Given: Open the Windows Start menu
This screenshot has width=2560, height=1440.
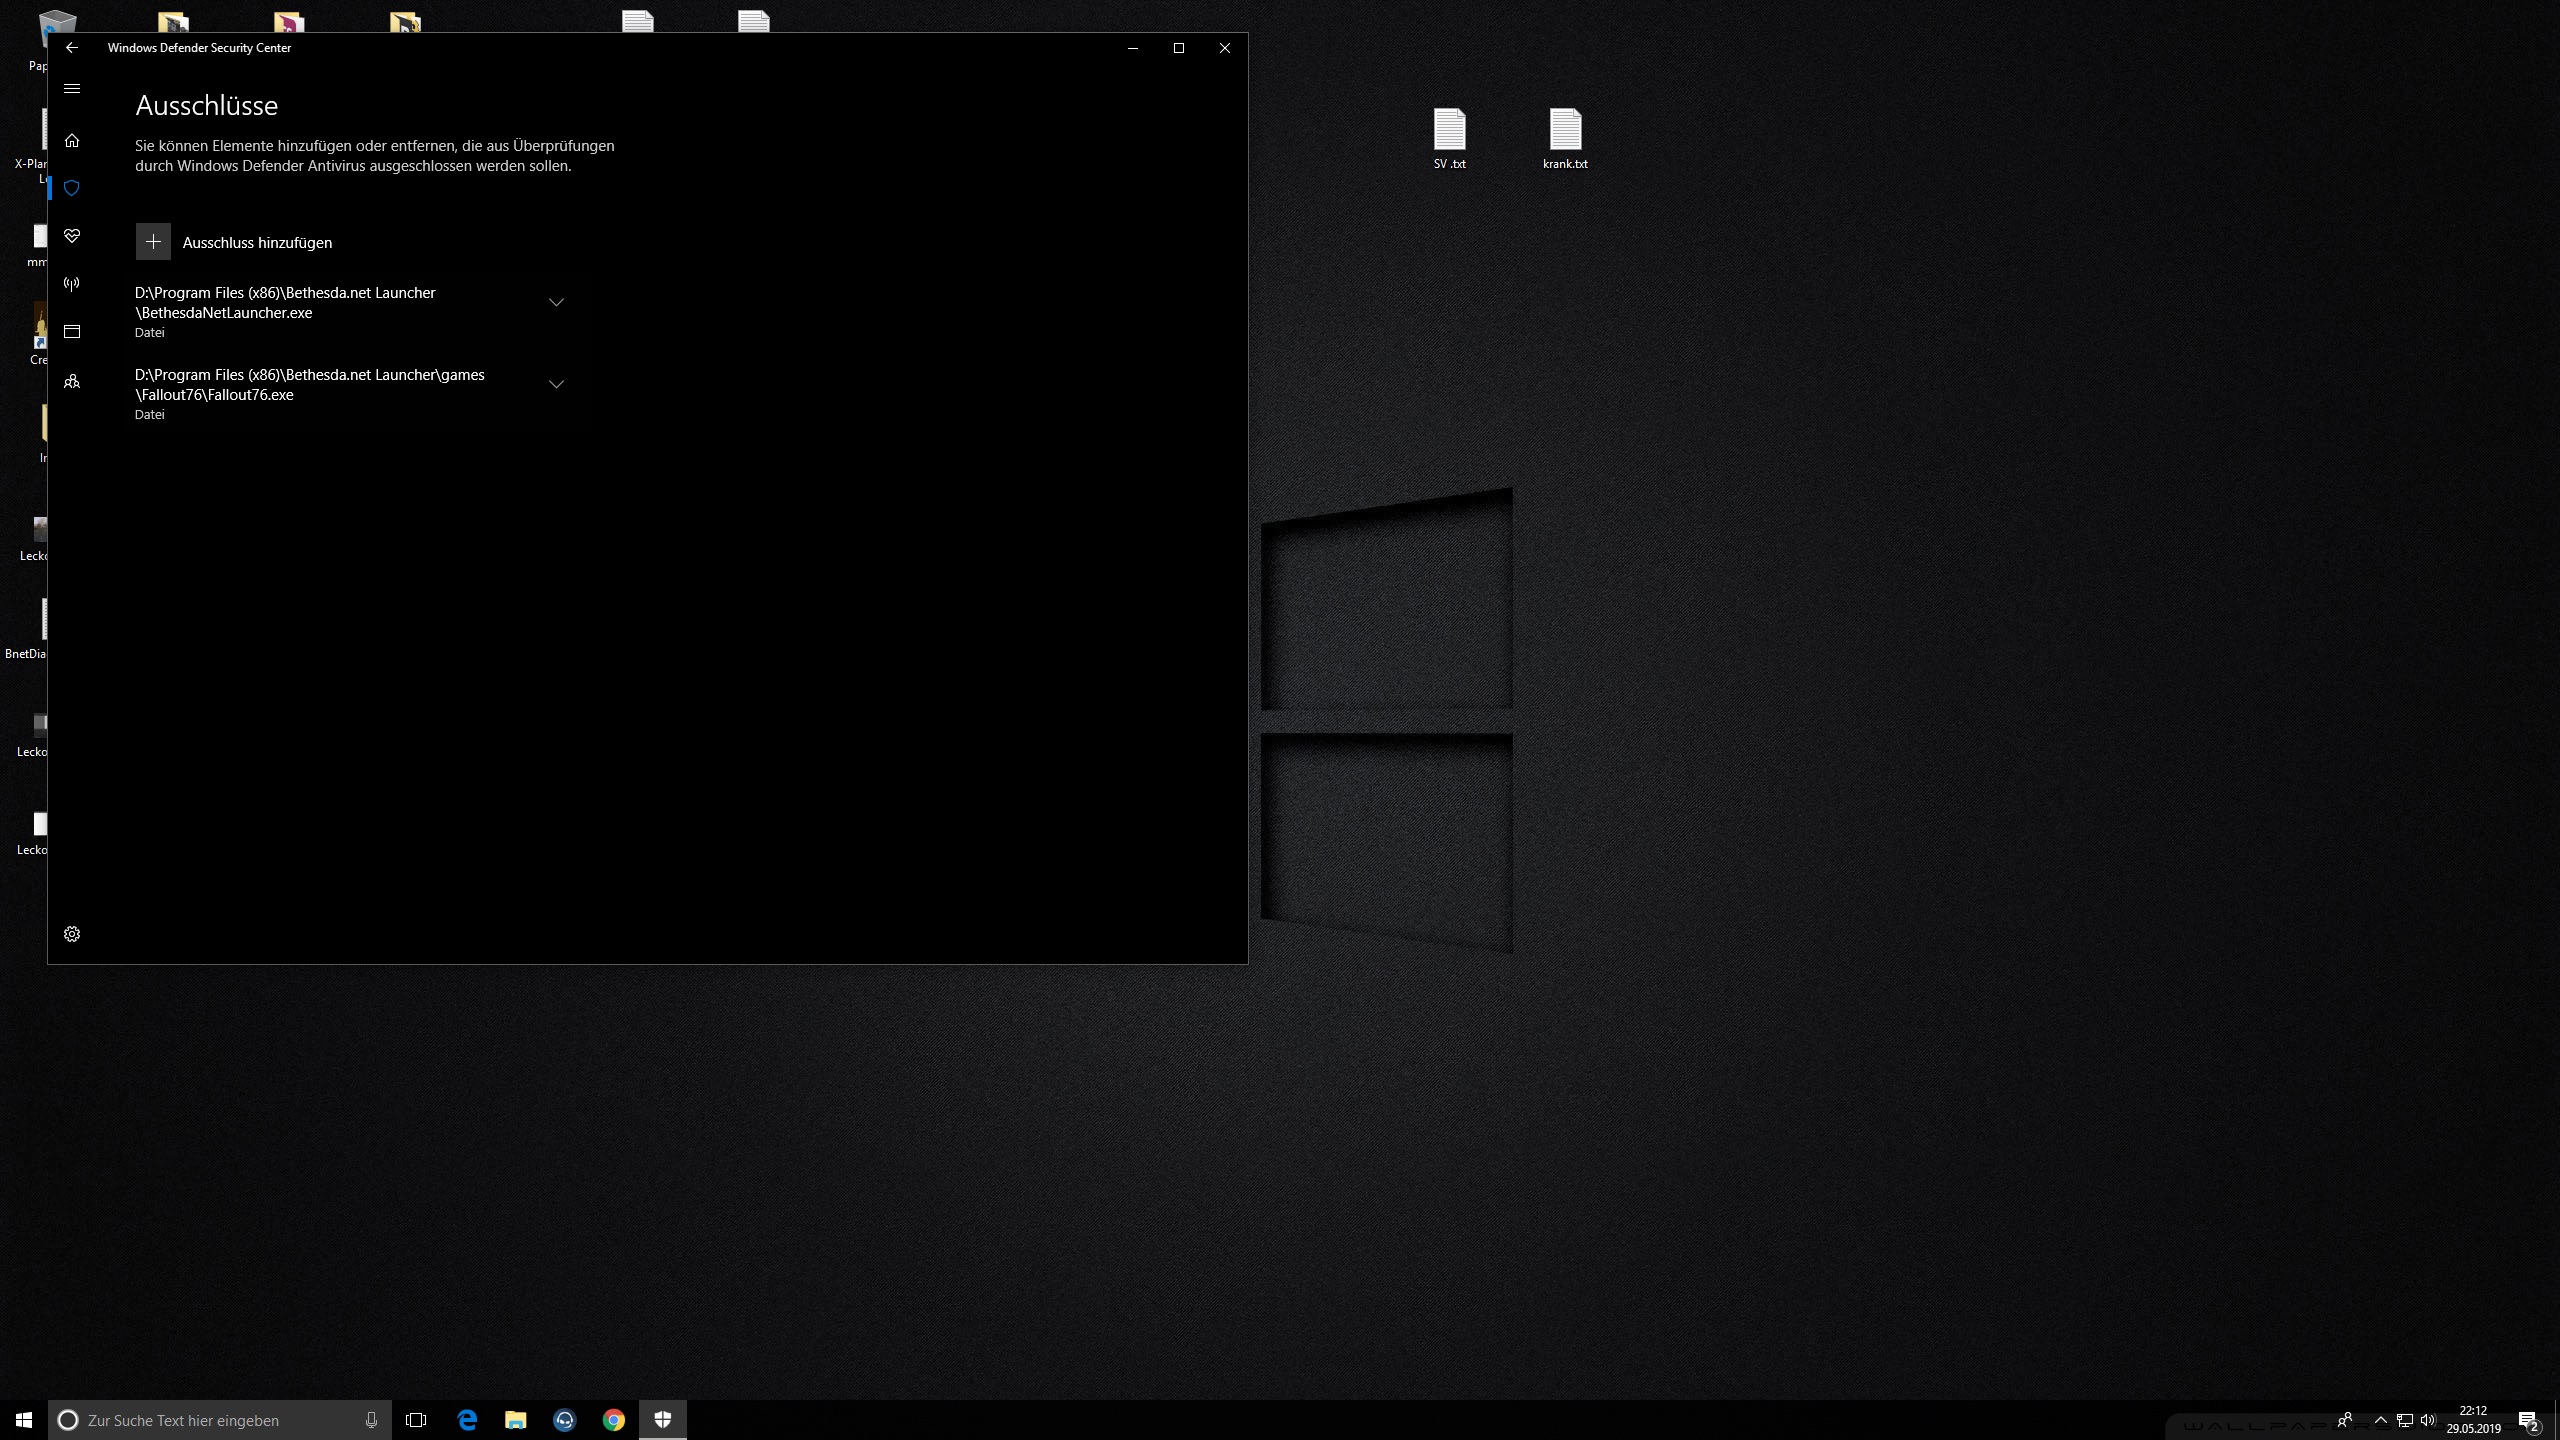Looking at the screenshot, I should tap(24, 1420).
